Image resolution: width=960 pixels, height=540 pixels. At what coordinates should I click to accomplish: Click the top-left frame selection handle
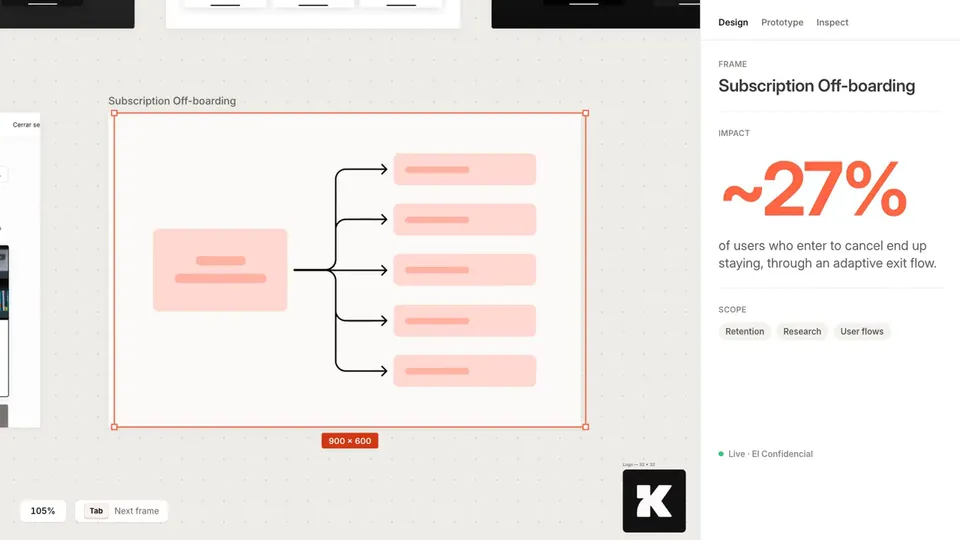(x=114, y=113)
